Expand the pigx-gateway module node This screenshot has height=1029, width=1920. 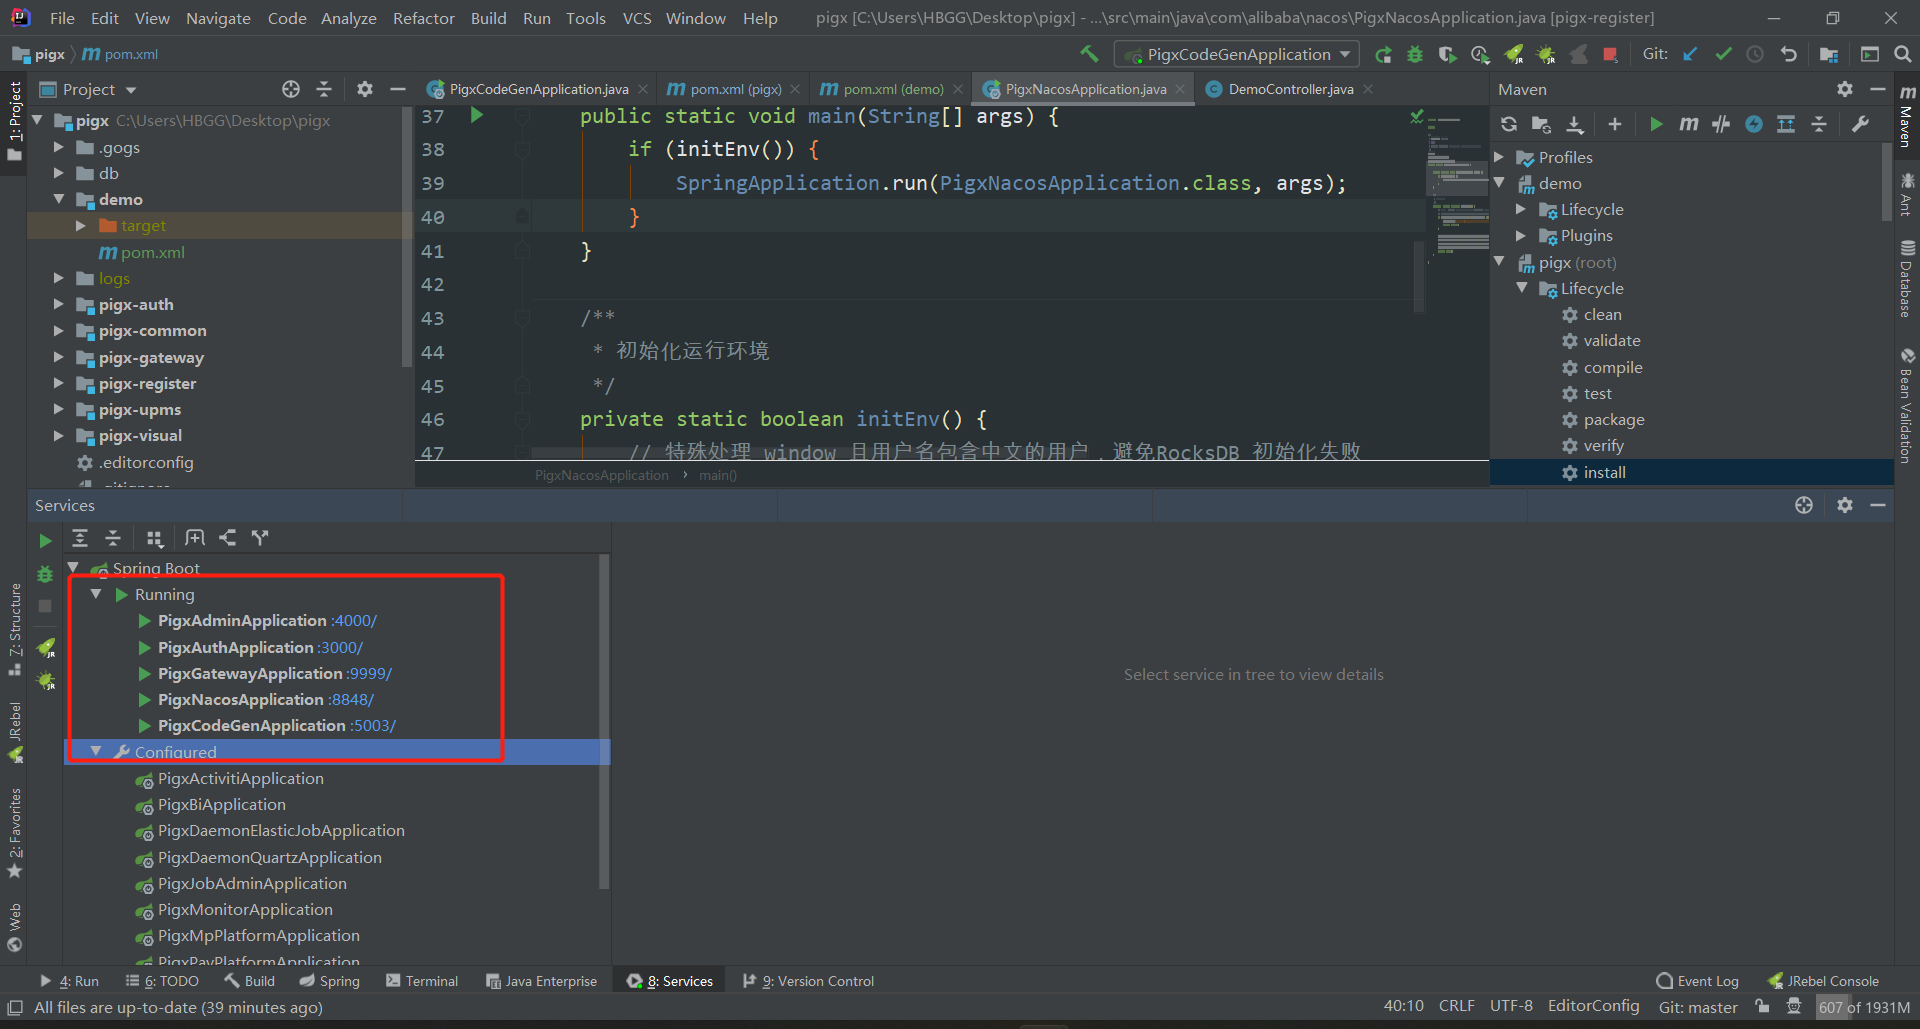tap(59, 357)
